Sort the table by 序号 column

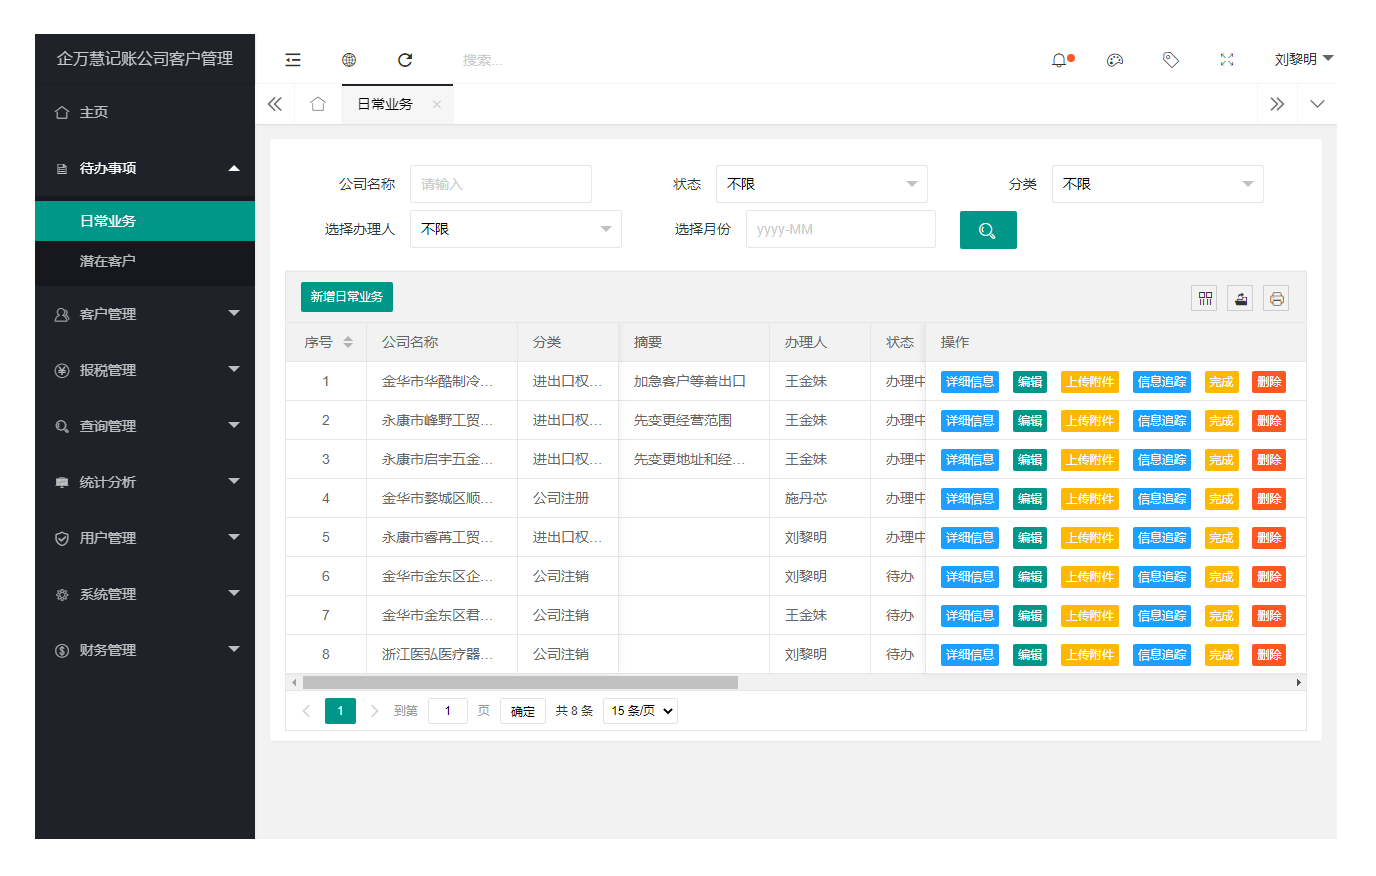[348, 342]
